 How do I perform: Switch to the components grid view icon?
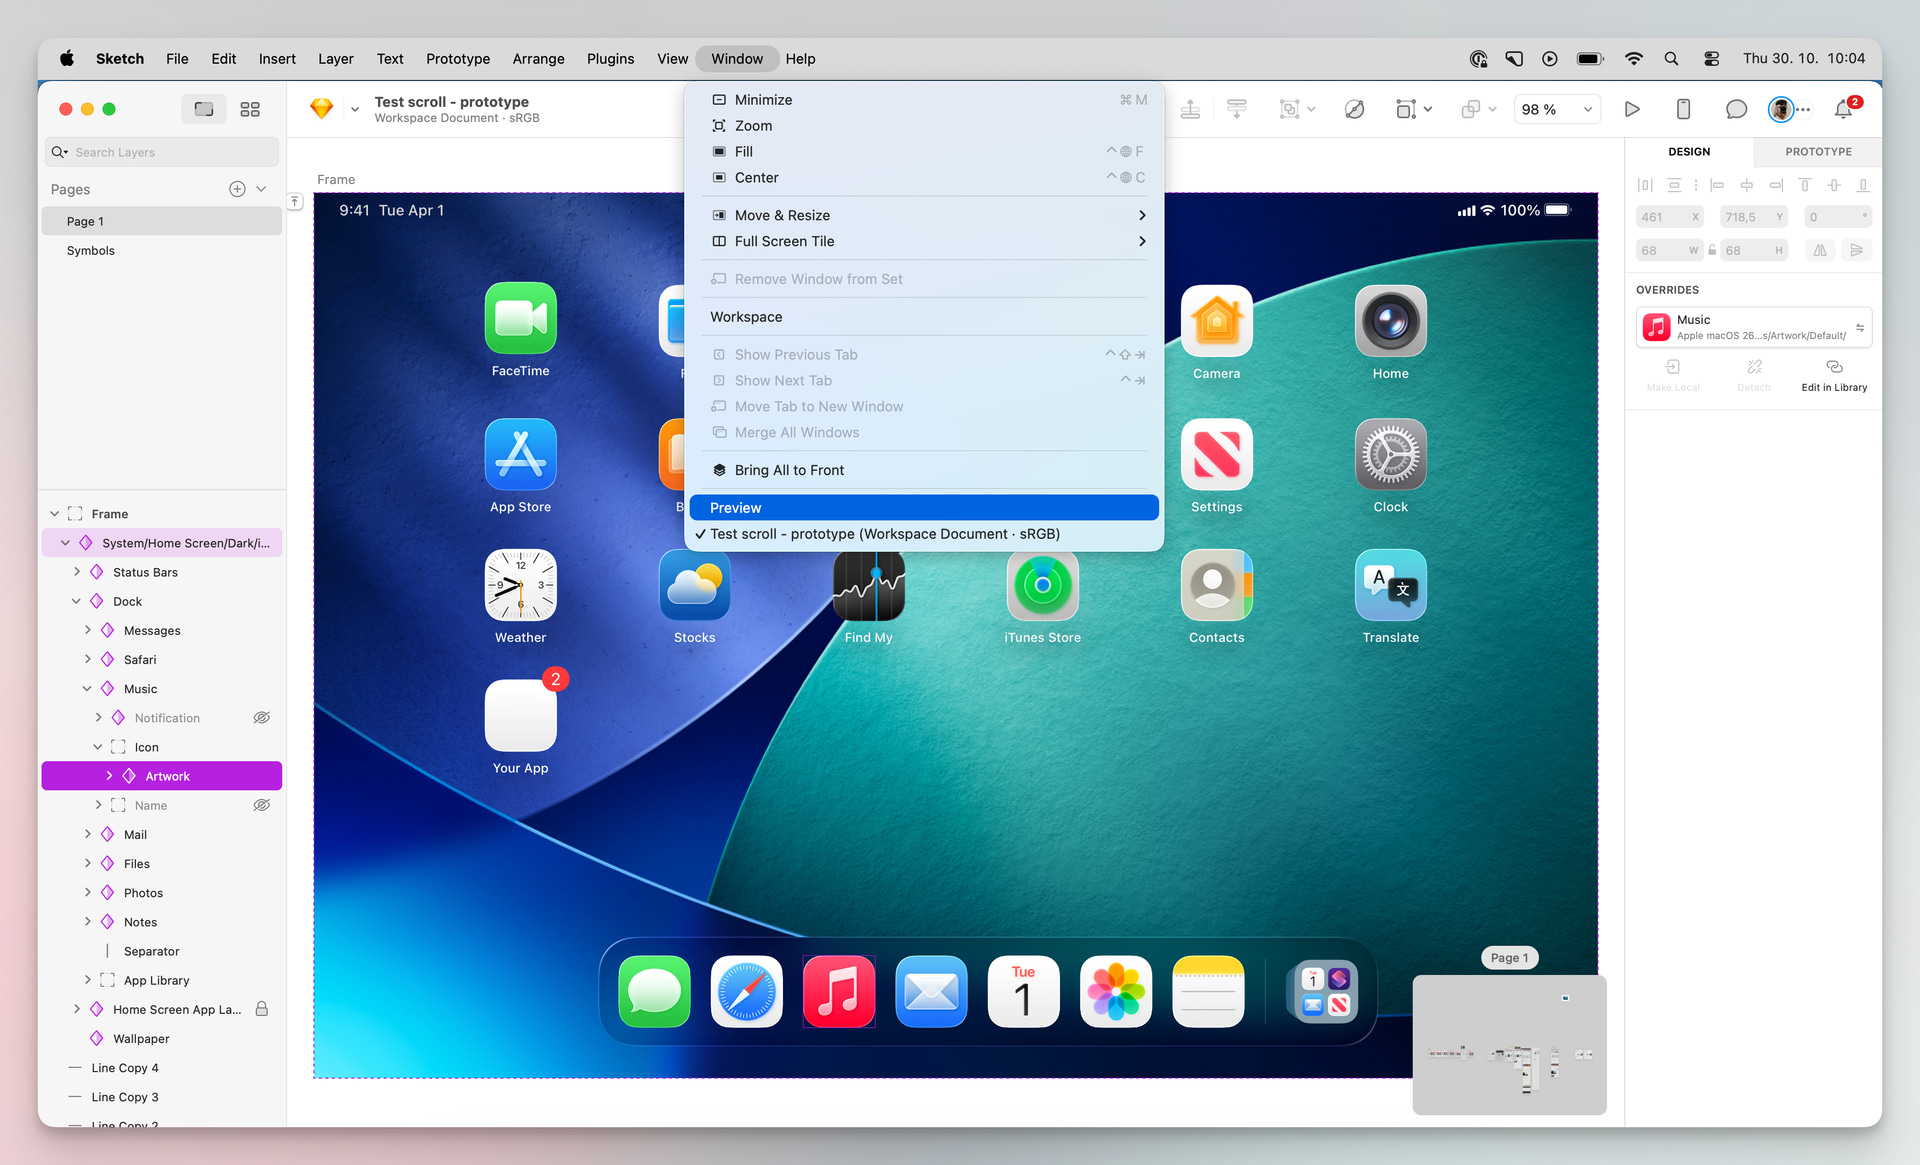coord(250,109)
